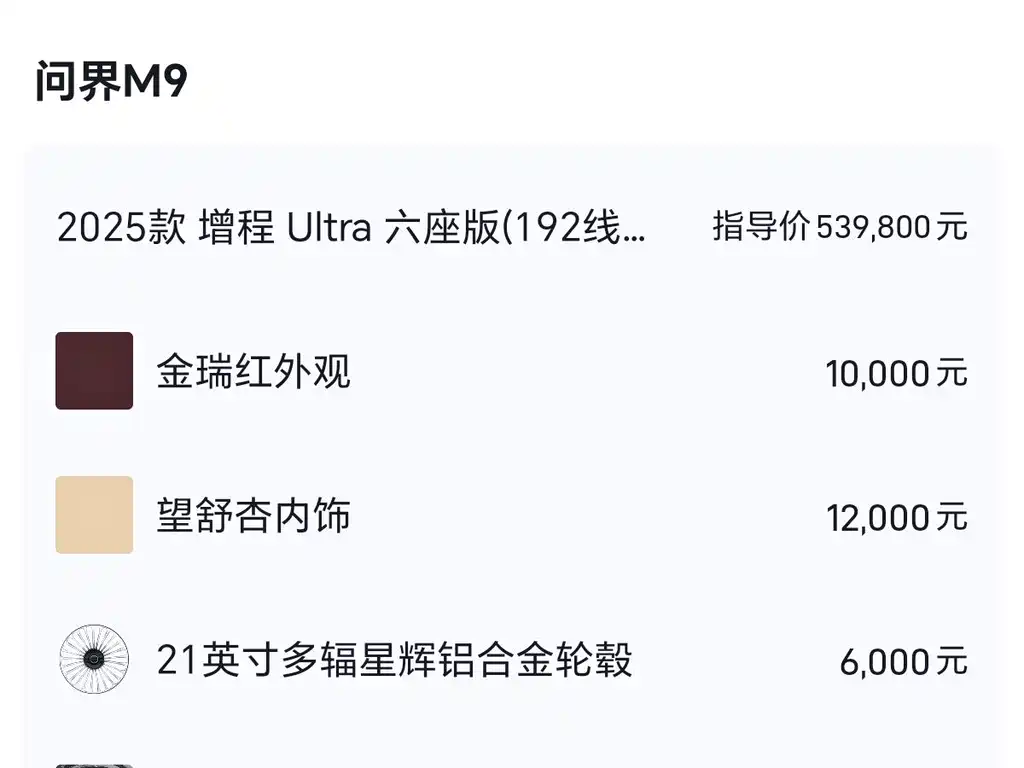This screenshot has height=768, width=1024.
Task: Open the 望舒杏内饰 option row
Action: [x=511, y=515]
